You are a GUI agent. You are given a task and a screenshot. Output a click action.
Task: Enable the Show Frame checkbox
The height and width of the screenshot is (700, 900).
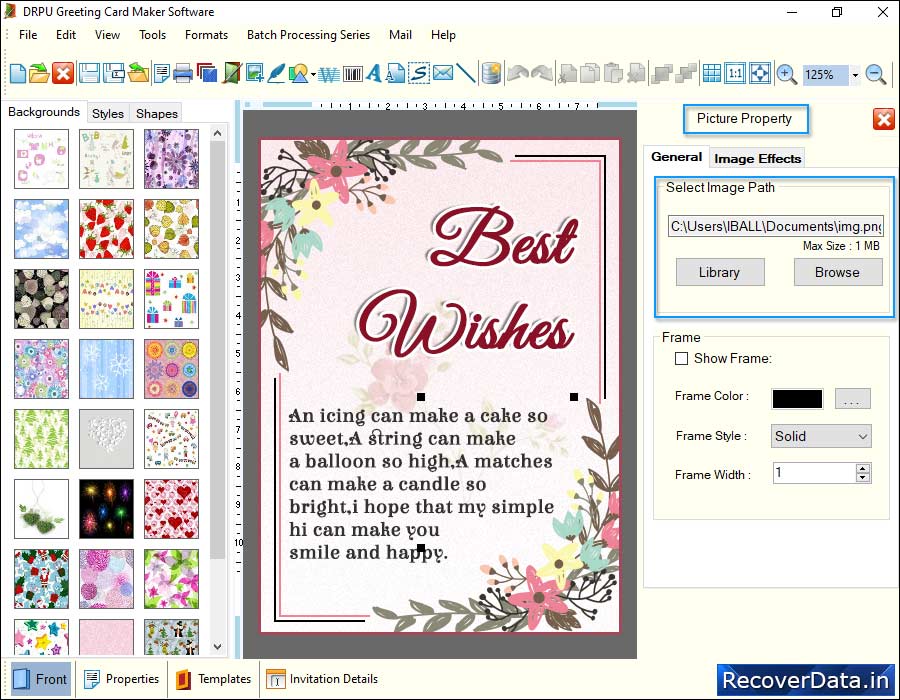click(x=681, y=359)
